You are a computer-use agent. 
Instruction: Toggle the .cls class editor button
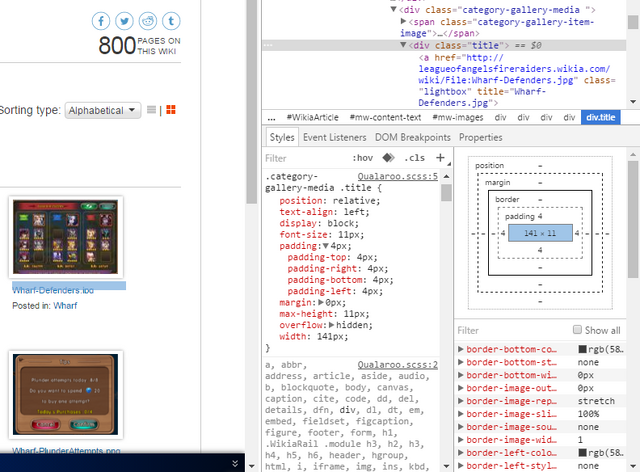[x=414, y=158]
